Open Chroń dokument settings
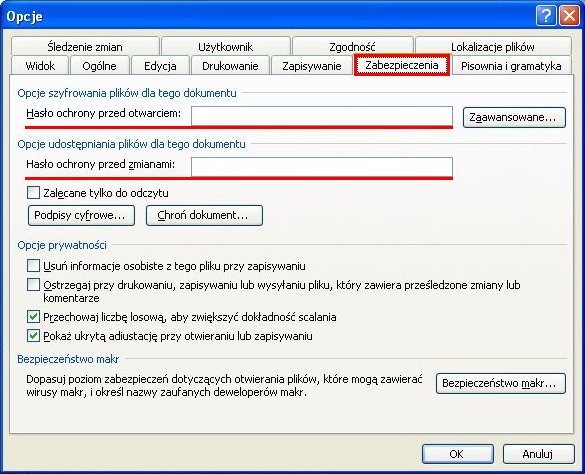This screenshot has width=585, height=474. (x=204, y=215)
